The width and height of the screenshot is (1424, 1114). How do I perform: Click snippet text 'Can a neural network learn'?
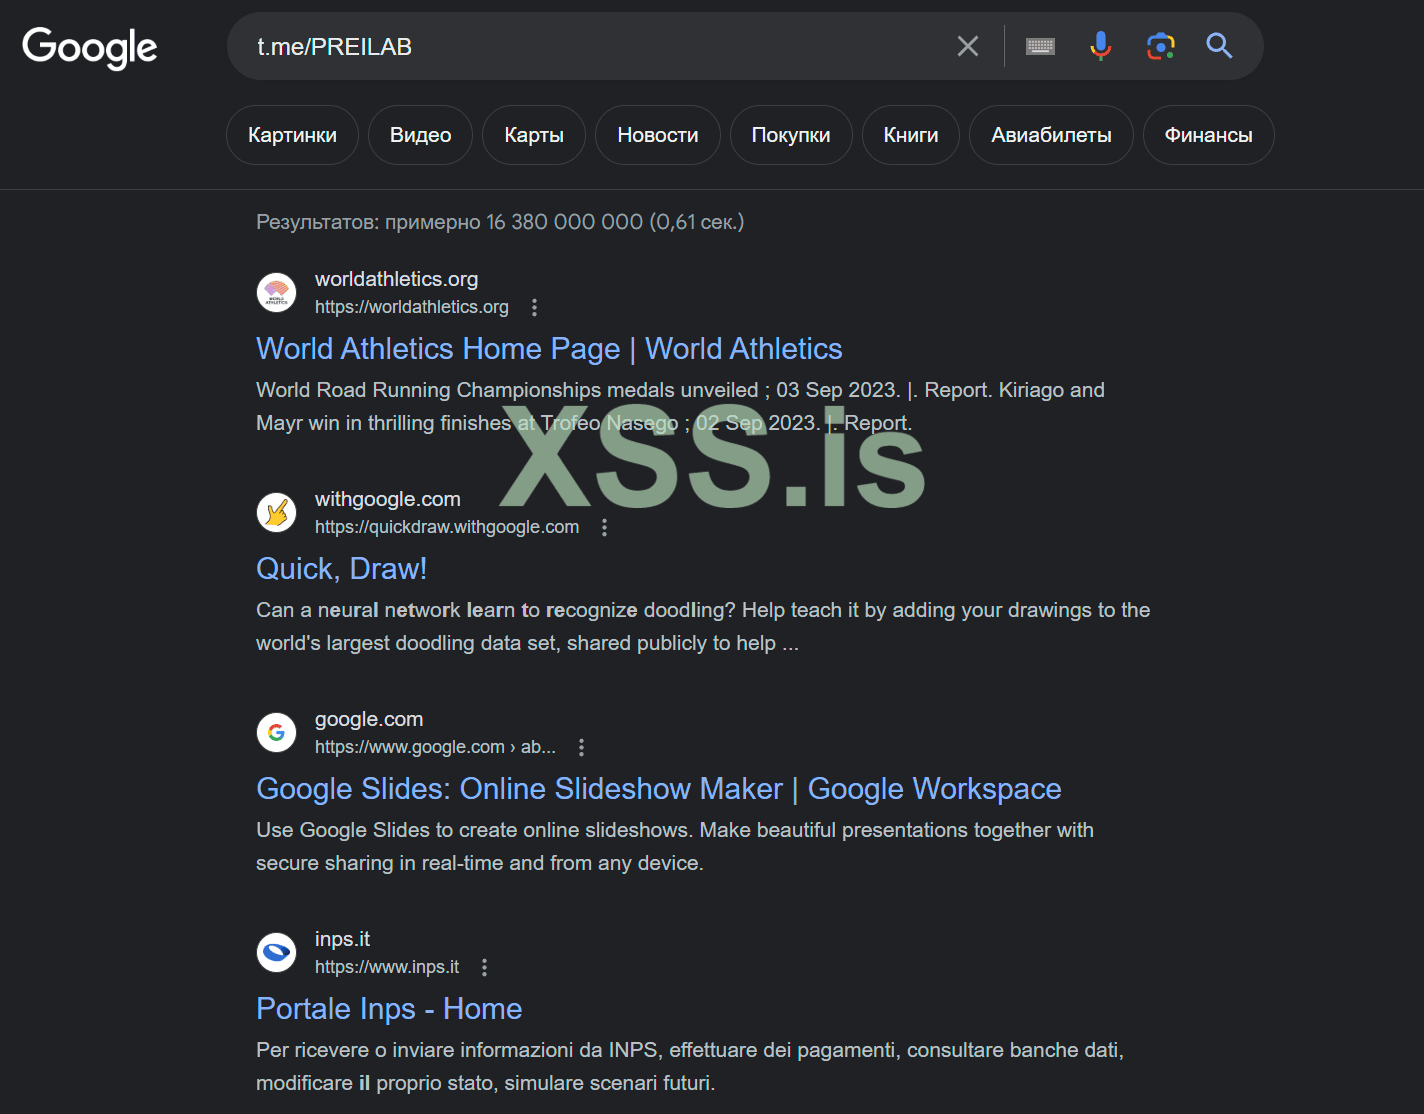(x=386, y=610)
